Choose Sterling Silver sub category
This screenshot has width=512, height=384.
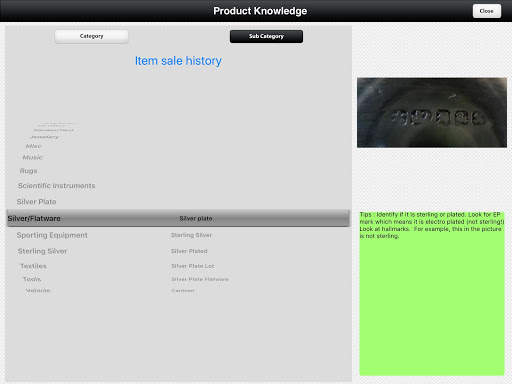(x=191, y=235)
